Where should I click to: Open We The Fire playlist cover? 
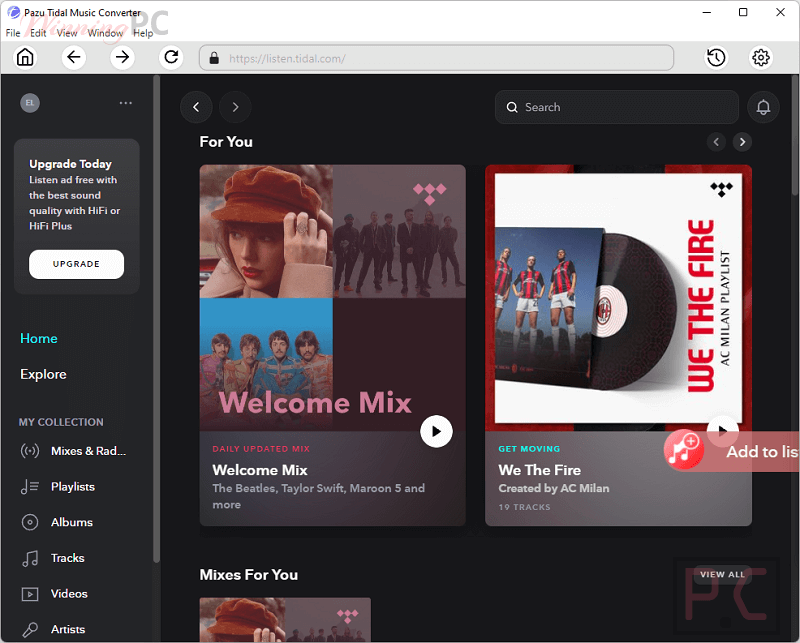[618, 298]
